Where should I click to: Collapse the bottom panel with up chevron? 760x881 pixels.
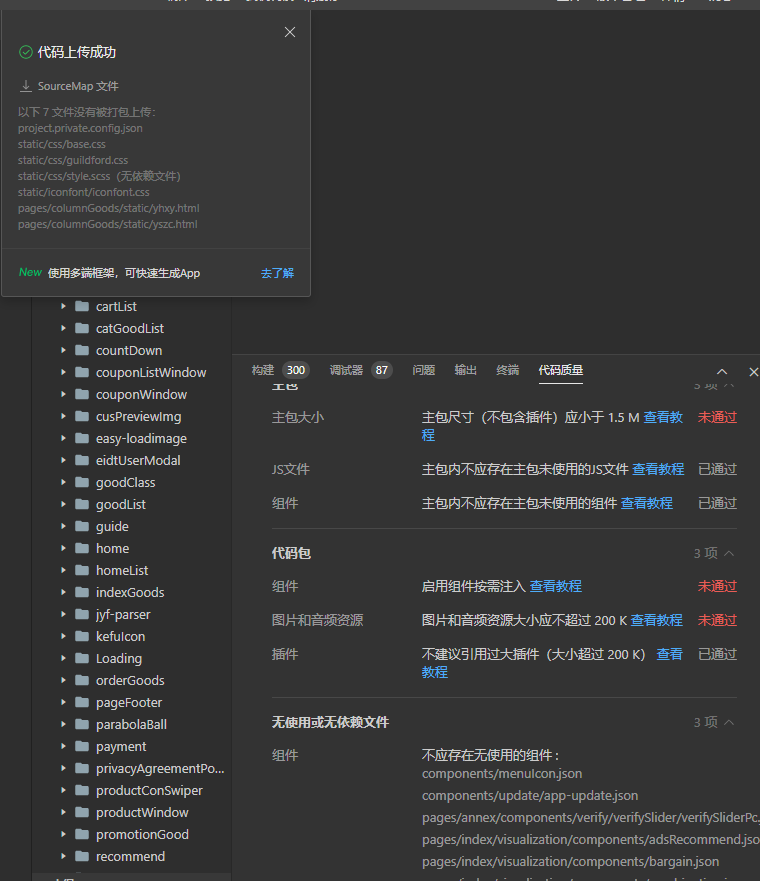(x=722, y=372)
